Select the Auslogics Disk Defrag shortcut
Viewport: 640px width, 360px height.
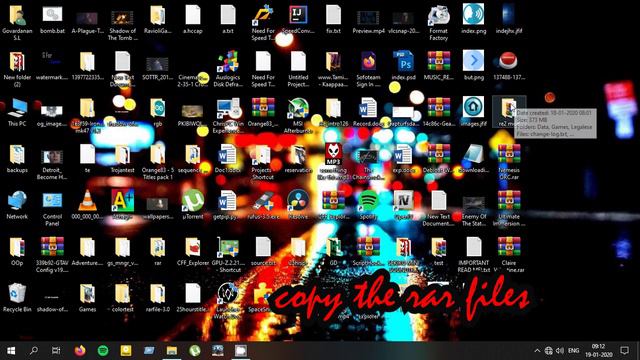(x=228, y=69)
